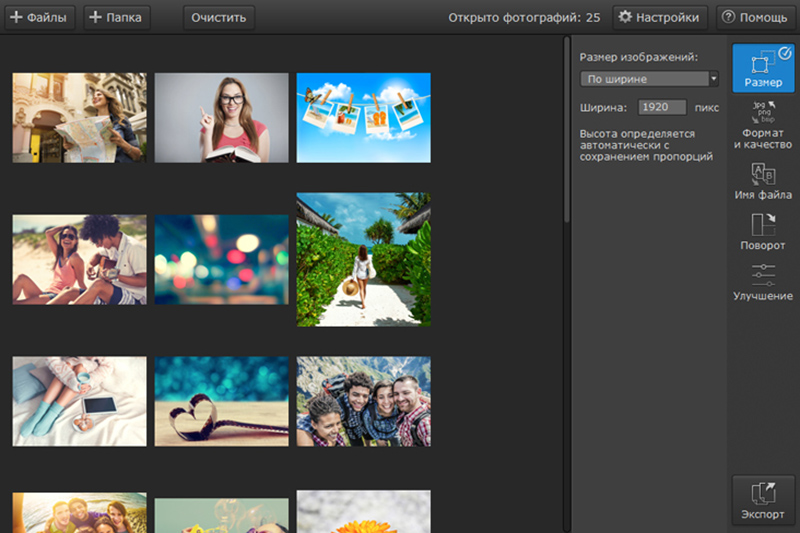
Task: Select the legs in blue socks thumbnail
Action: click(79, 401)
